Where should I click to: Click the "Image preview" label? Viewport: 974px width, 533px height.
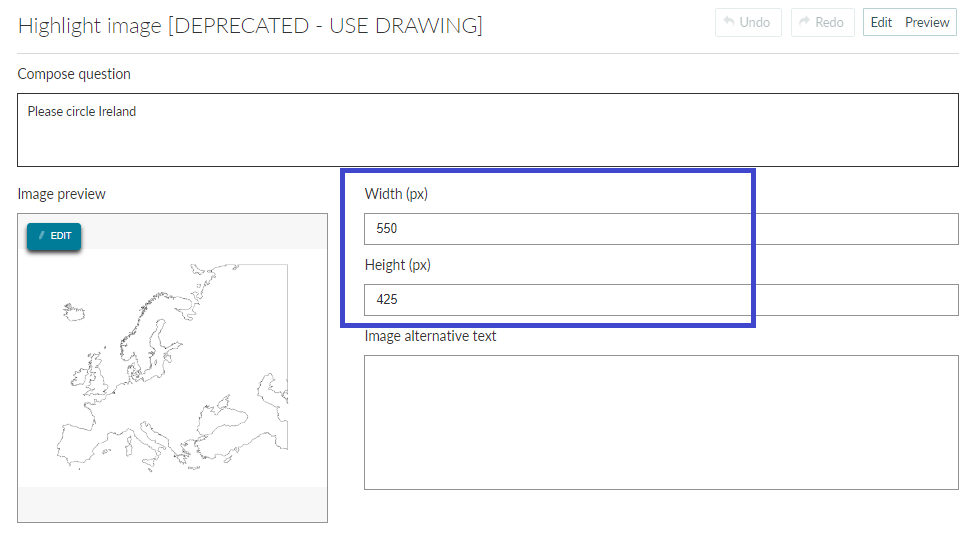[61, 194]
